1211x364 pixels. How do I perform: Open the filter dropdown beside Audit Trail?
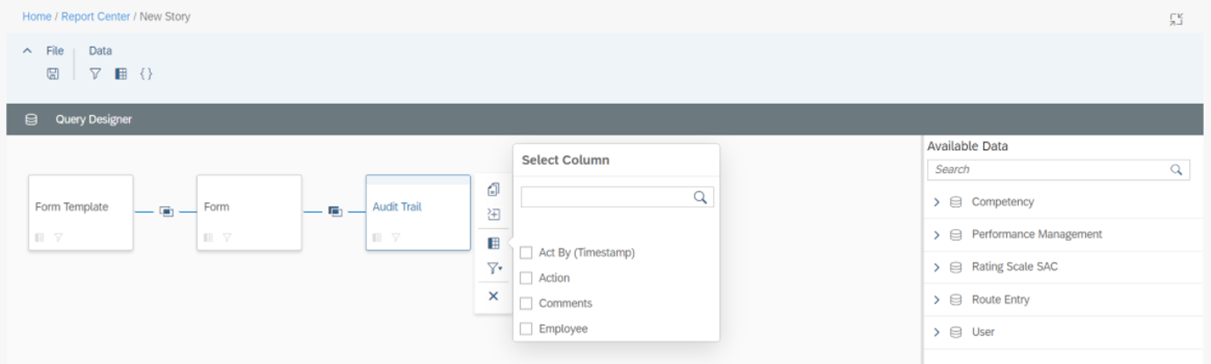coord(494,268)
